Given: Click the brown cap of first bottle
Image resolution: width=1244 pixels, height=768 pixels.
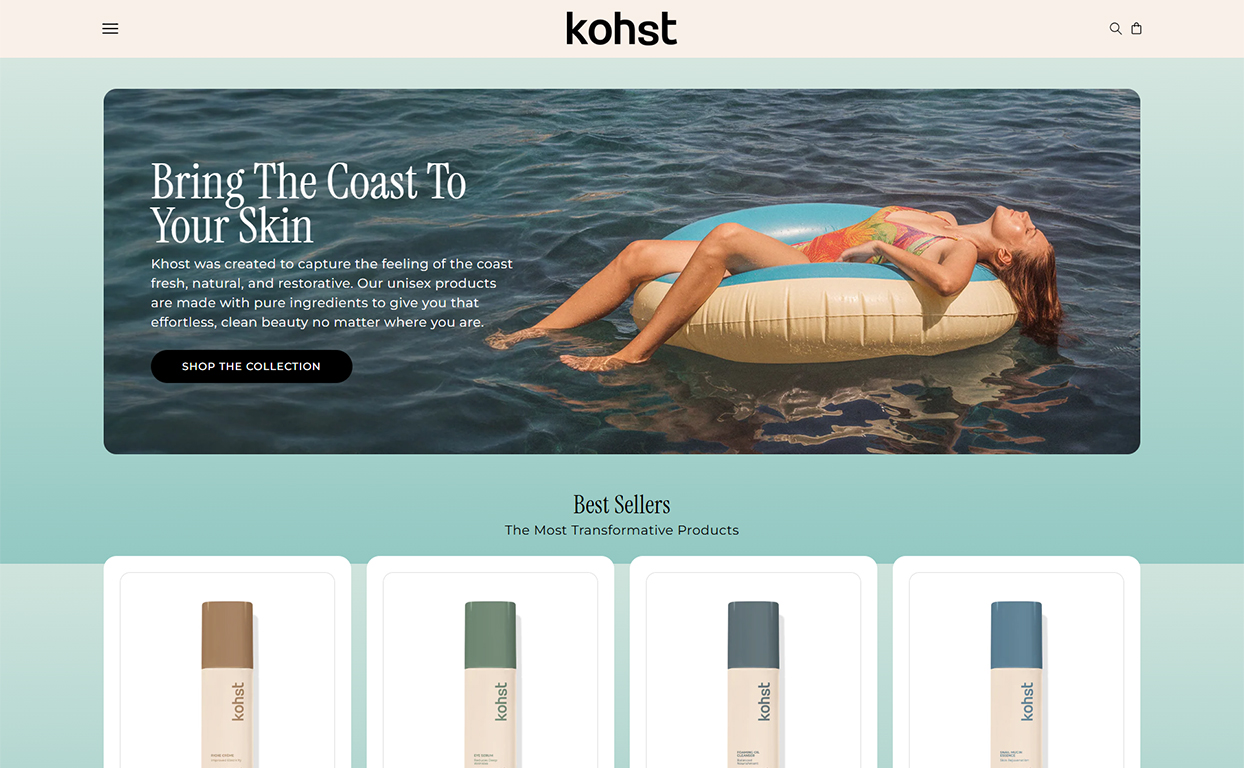Looking at the screenshot, I should (x=227, y=634).
